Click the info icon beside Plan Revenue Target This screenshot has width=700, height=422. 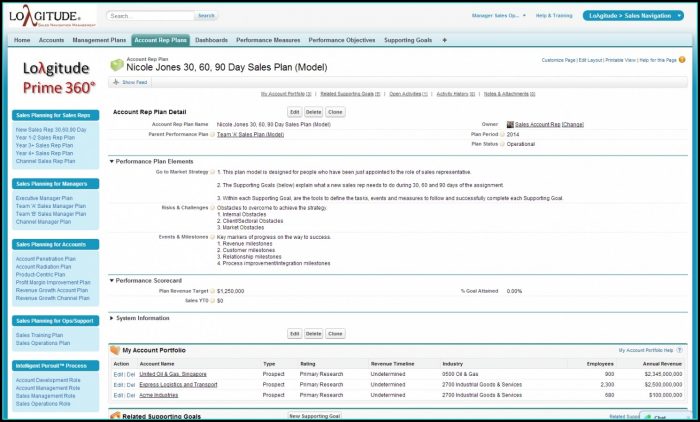pos(212,291)
